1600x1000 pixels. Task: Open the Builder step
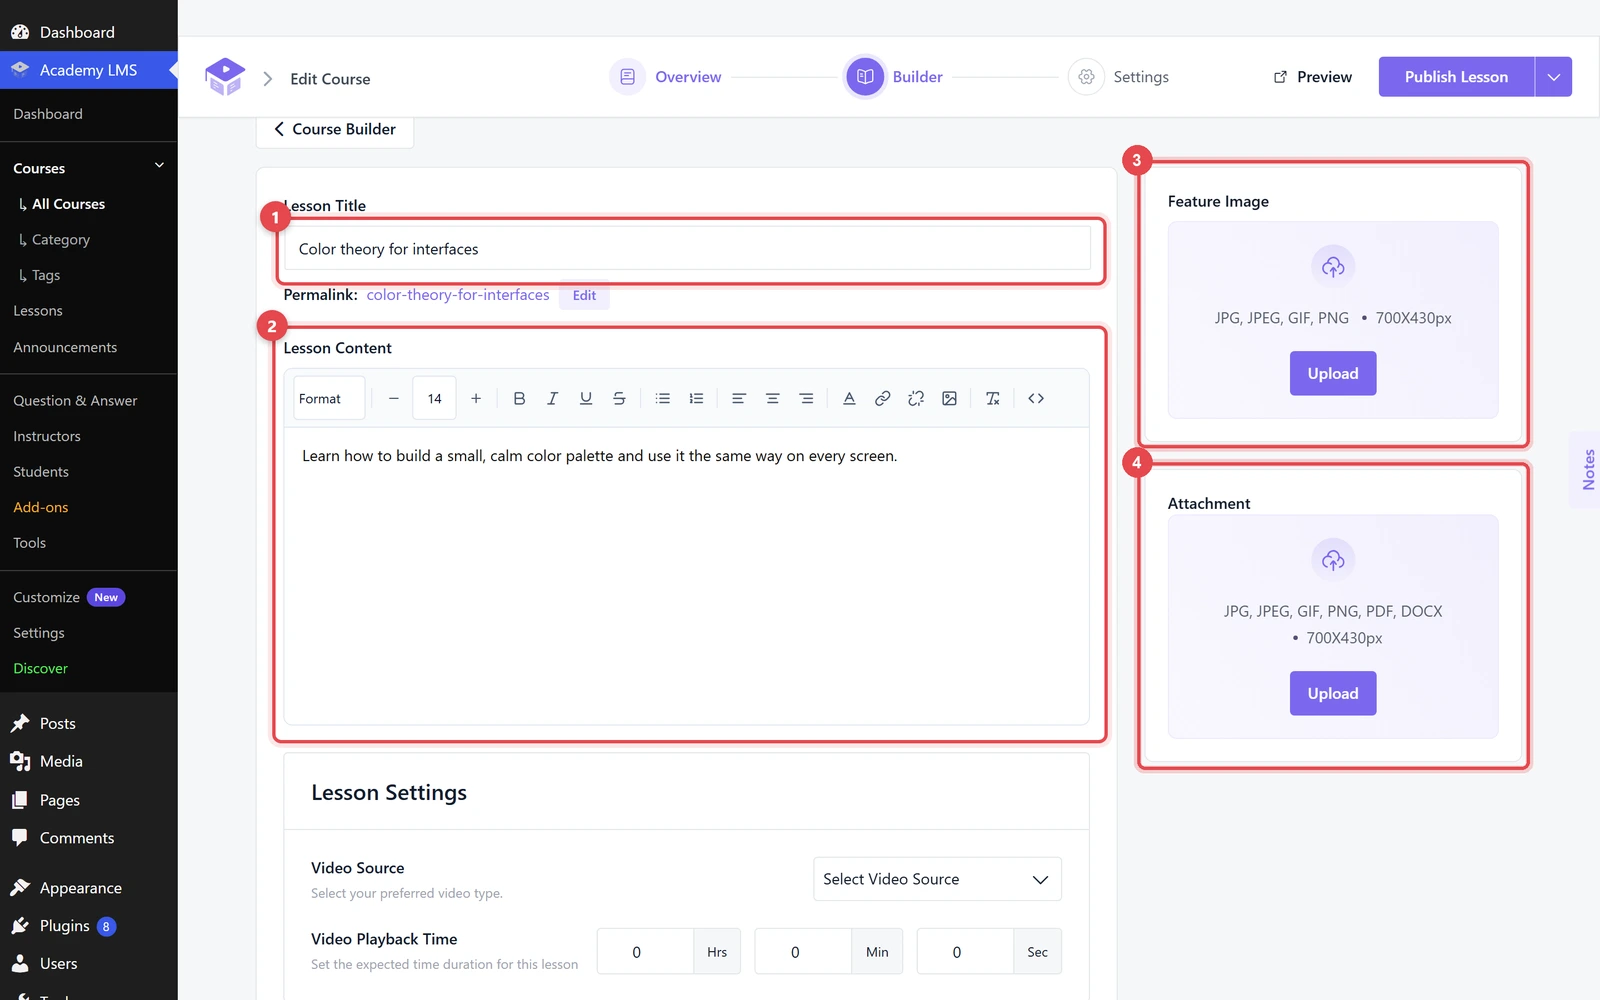coord(894,77)
